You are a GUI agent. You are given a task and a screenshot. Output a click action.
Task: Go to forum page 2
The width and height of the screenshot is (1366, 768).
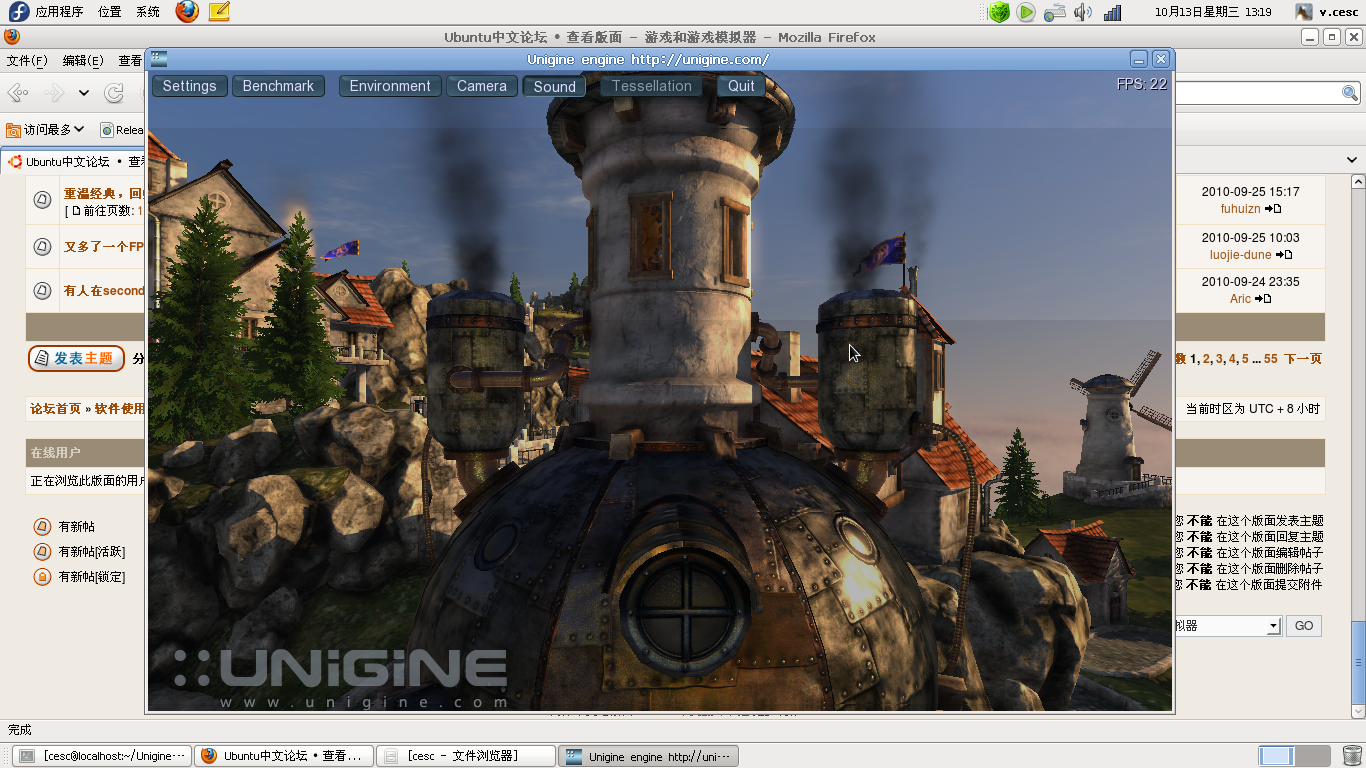(x=1206, y=359)
